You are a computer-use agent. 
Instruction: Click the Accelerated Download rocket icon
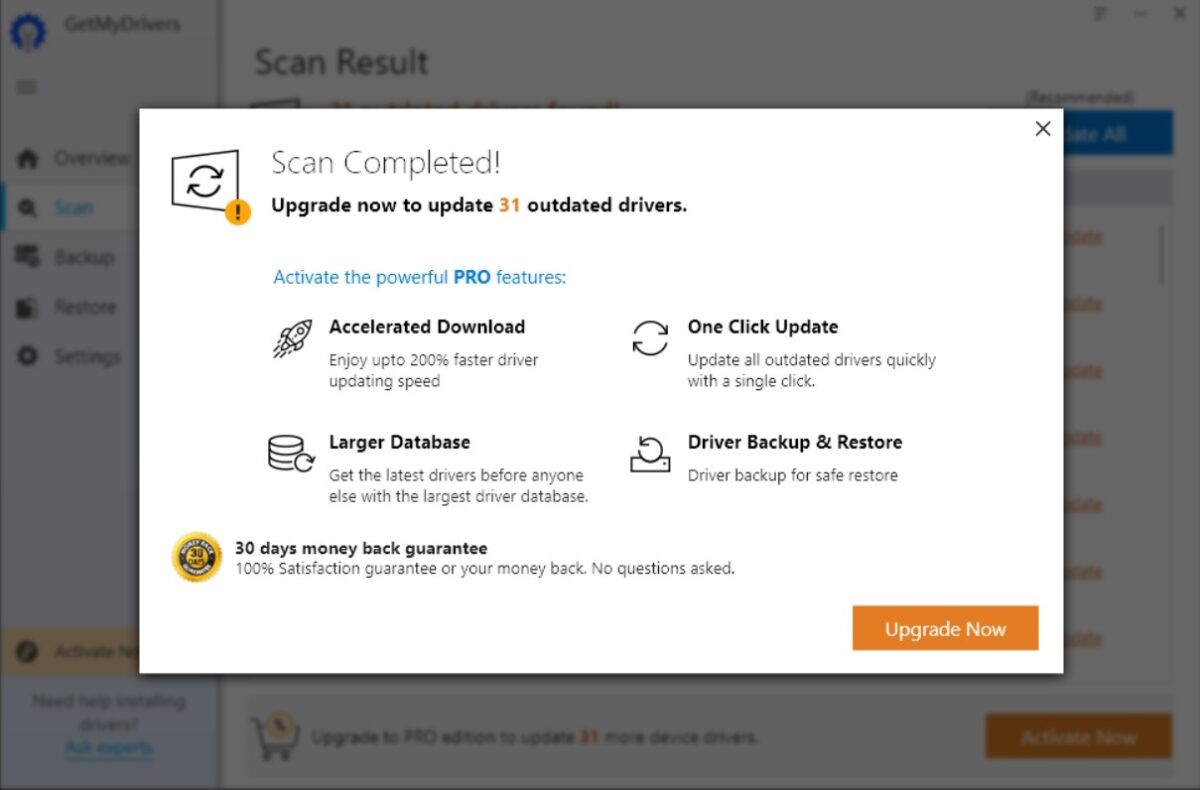click(292, 338)
